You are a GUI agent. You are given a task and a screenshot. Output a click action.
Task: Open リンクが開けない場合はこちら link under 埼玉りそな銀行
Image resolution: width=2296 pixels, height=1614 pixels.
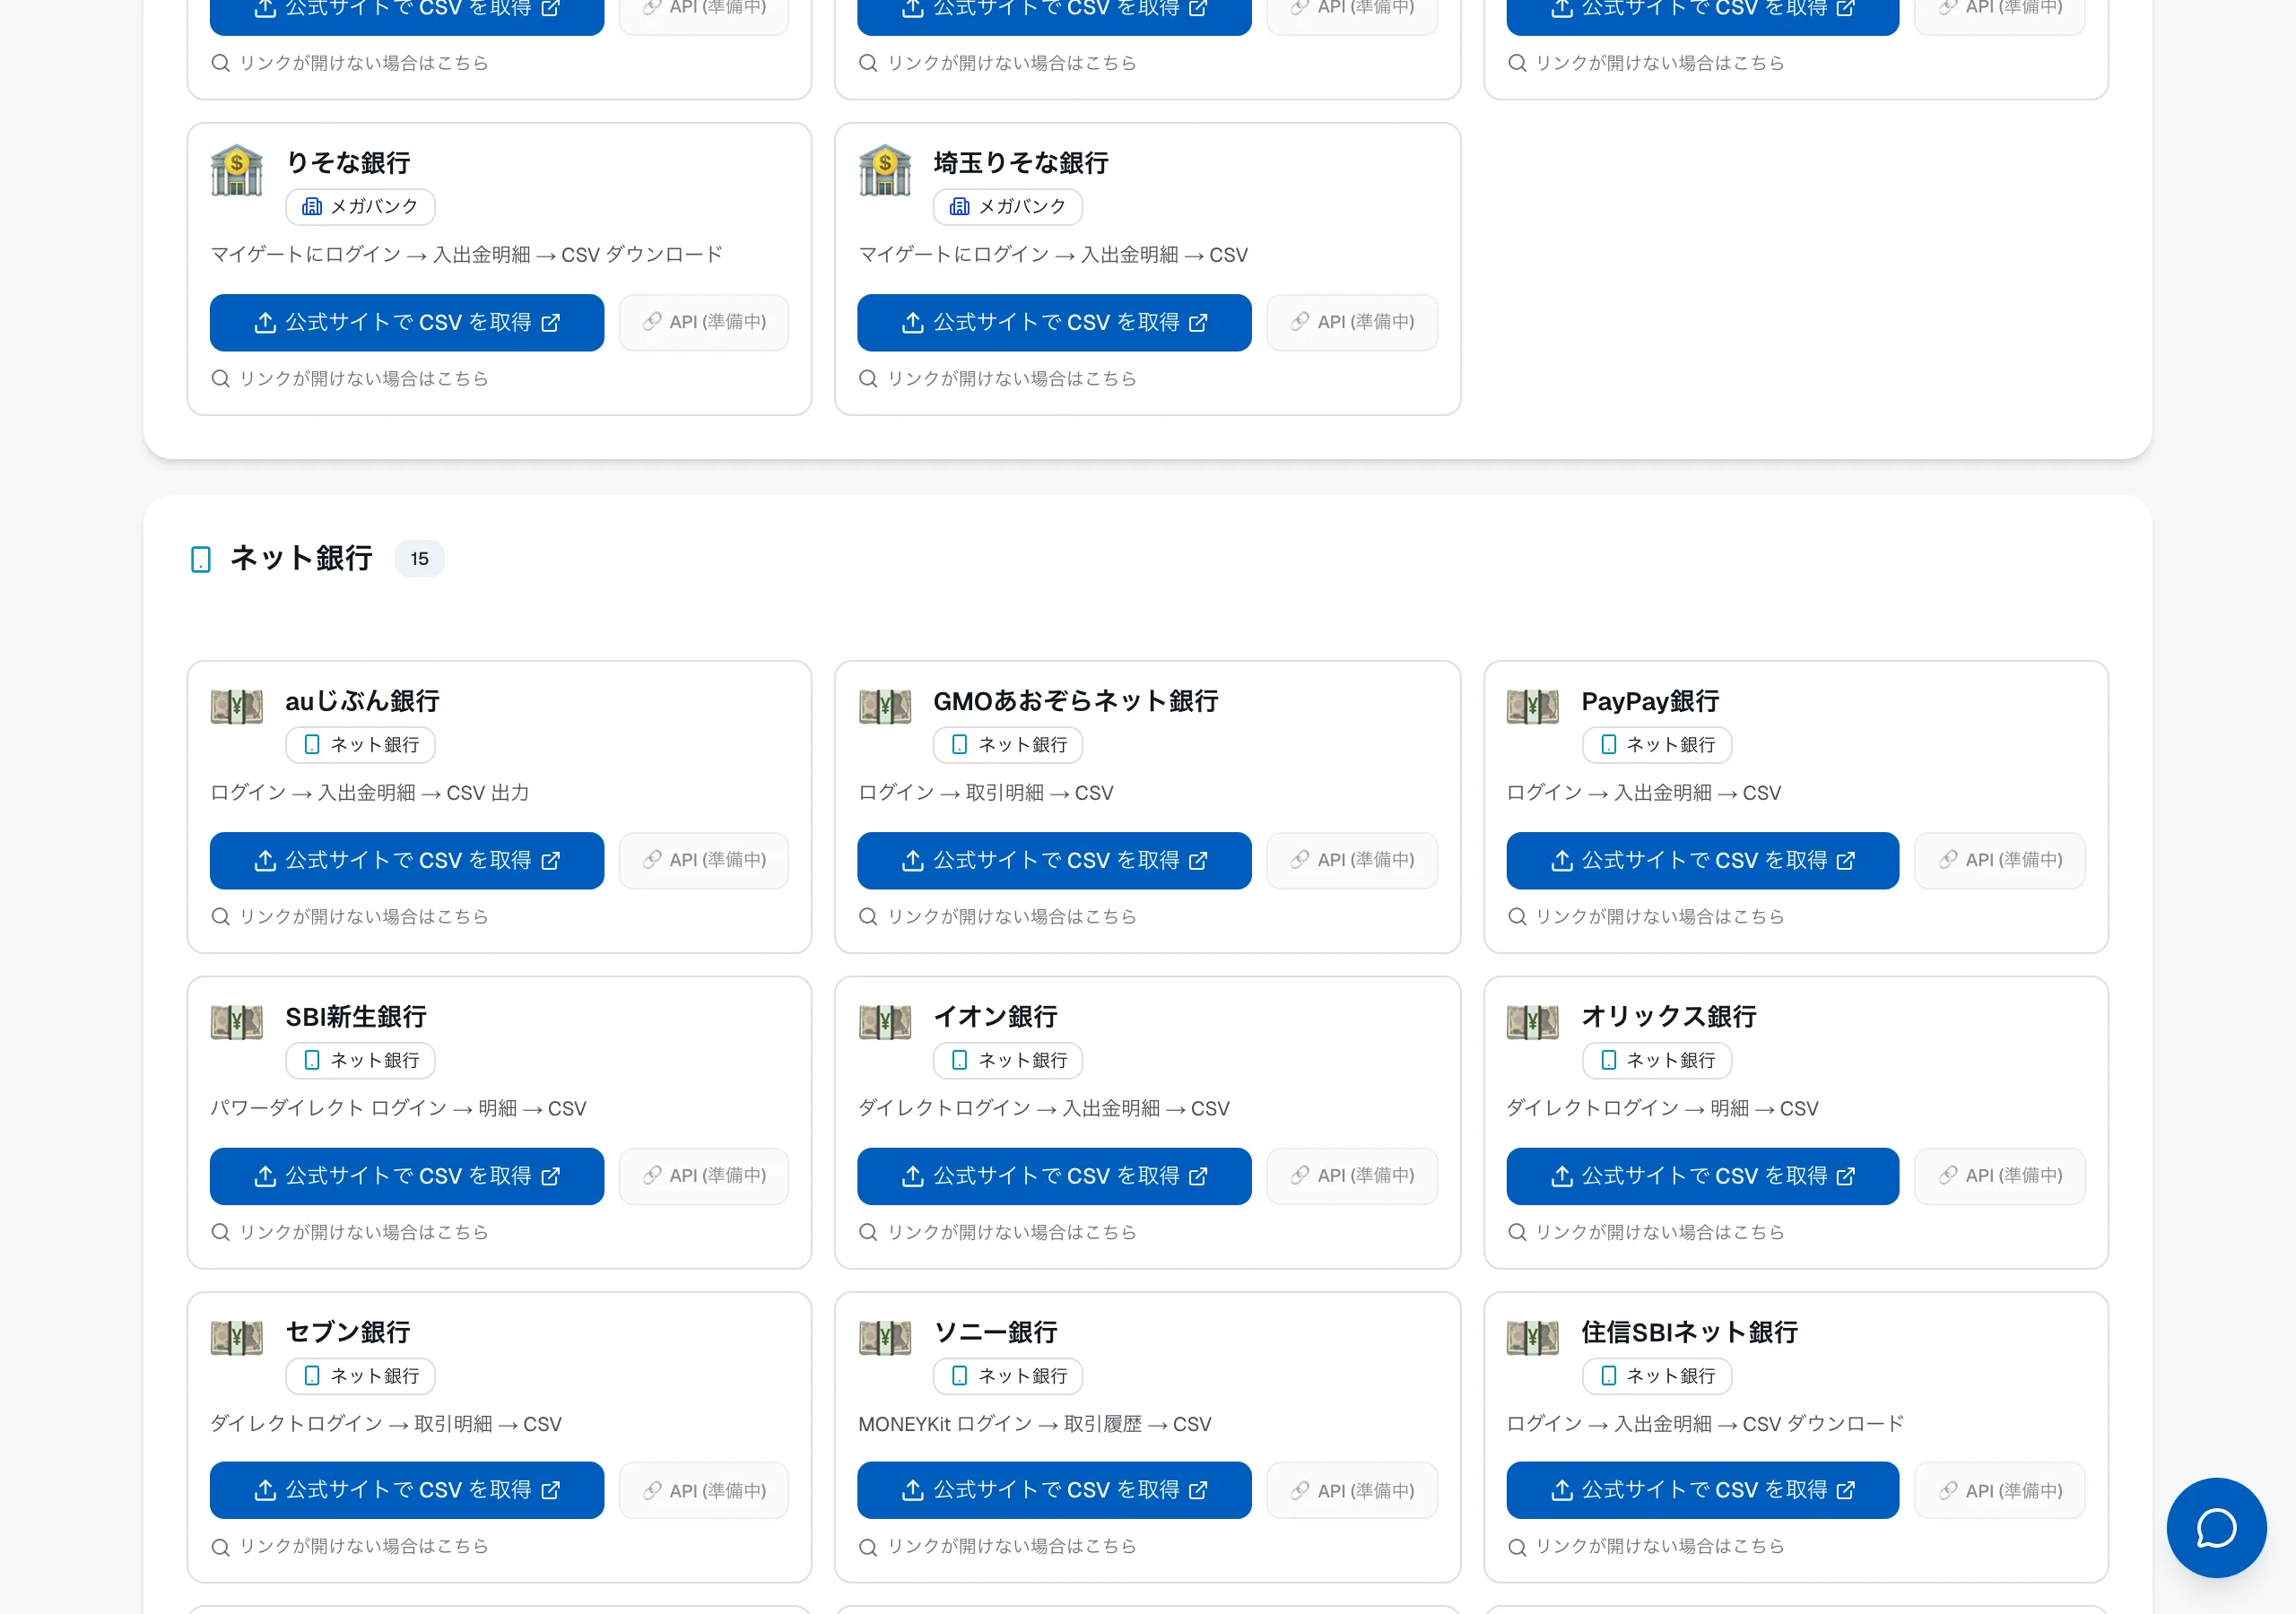pyautogui.click(x=1012, y=378)
